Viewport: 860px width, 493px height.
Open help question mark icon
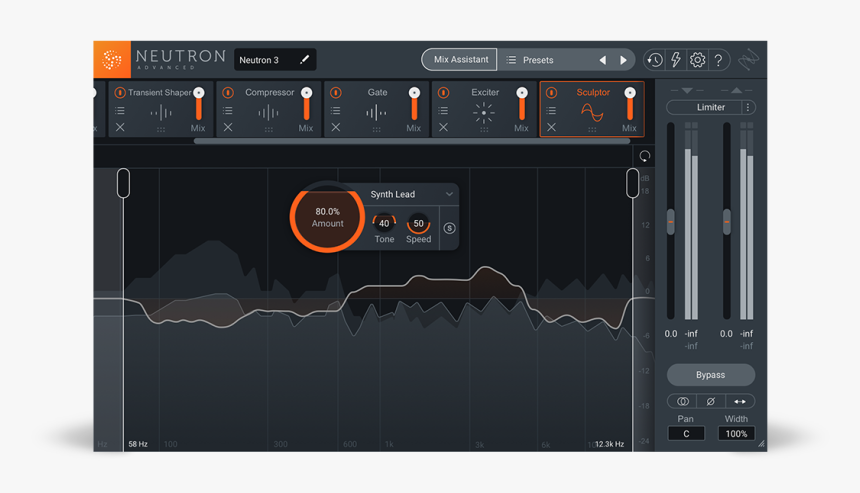[718, 60]
